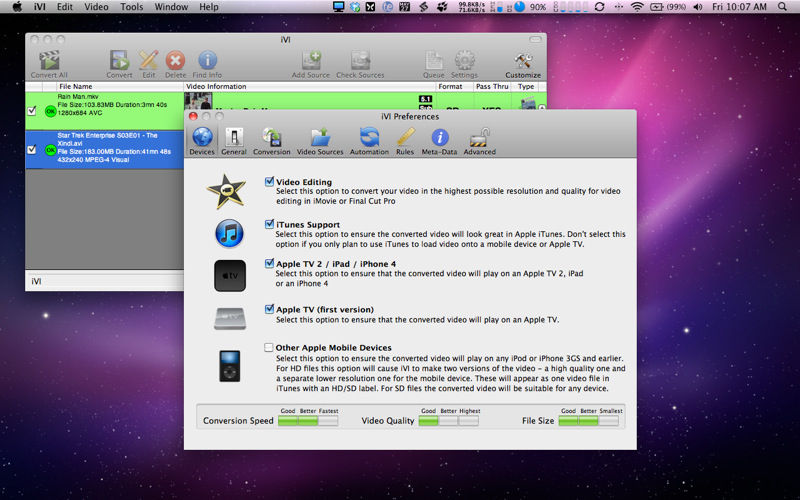The image size is (800, 500).
Task: Click green OK badge on Rain Man row
Action: click(50, 111)
